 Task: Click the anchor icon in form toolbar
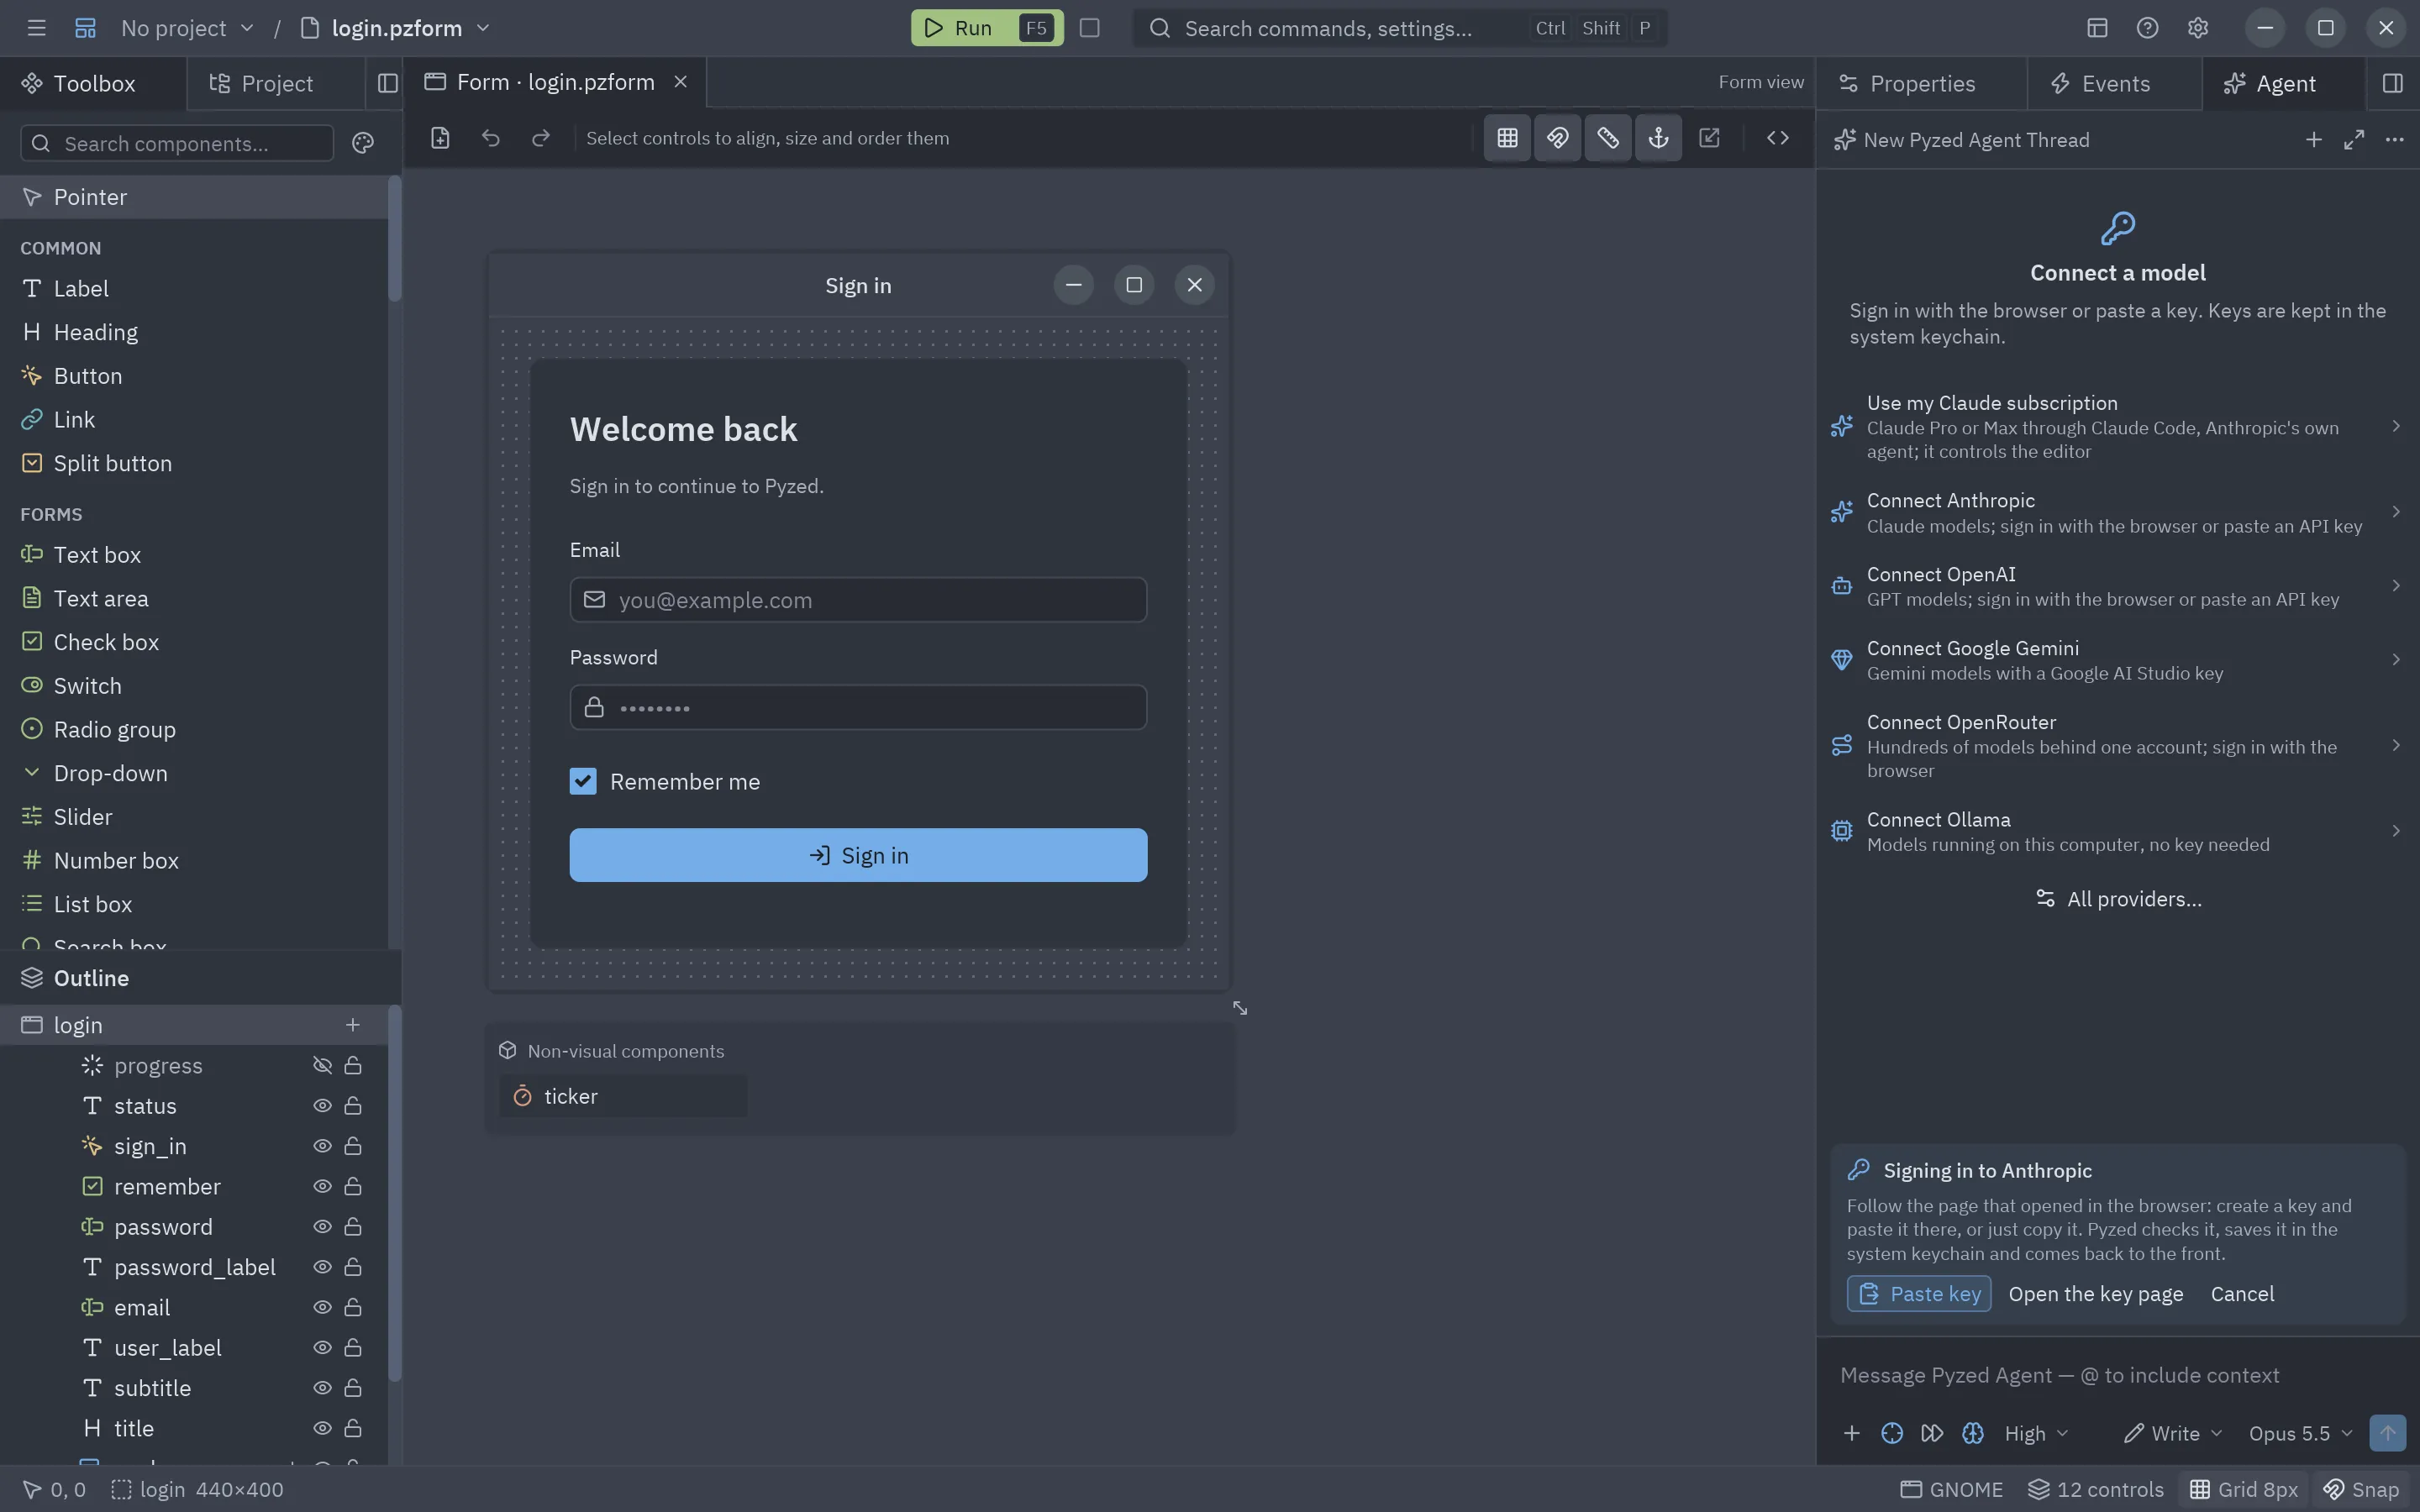(1658, 138)
